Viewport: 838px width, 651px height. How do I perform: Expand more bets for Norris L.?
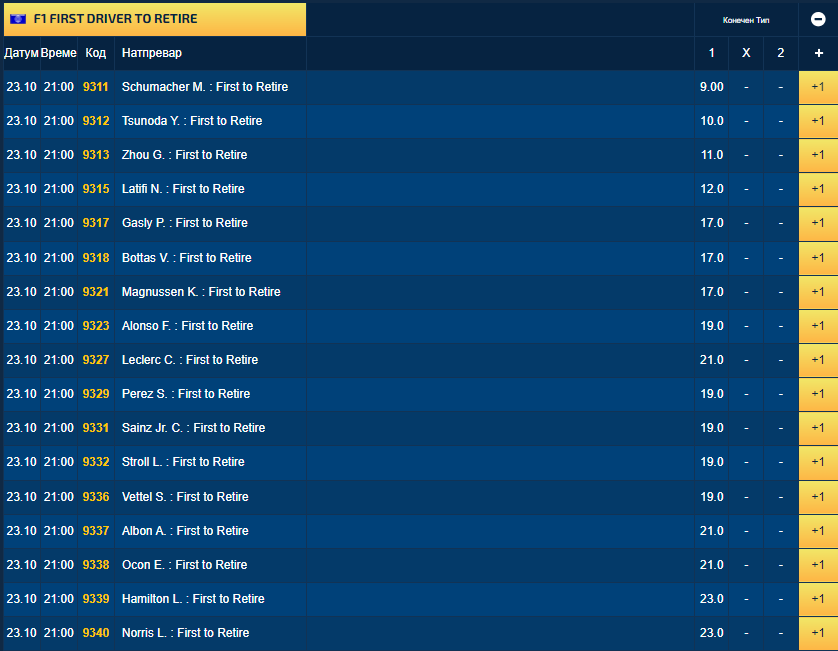point(818,633)
